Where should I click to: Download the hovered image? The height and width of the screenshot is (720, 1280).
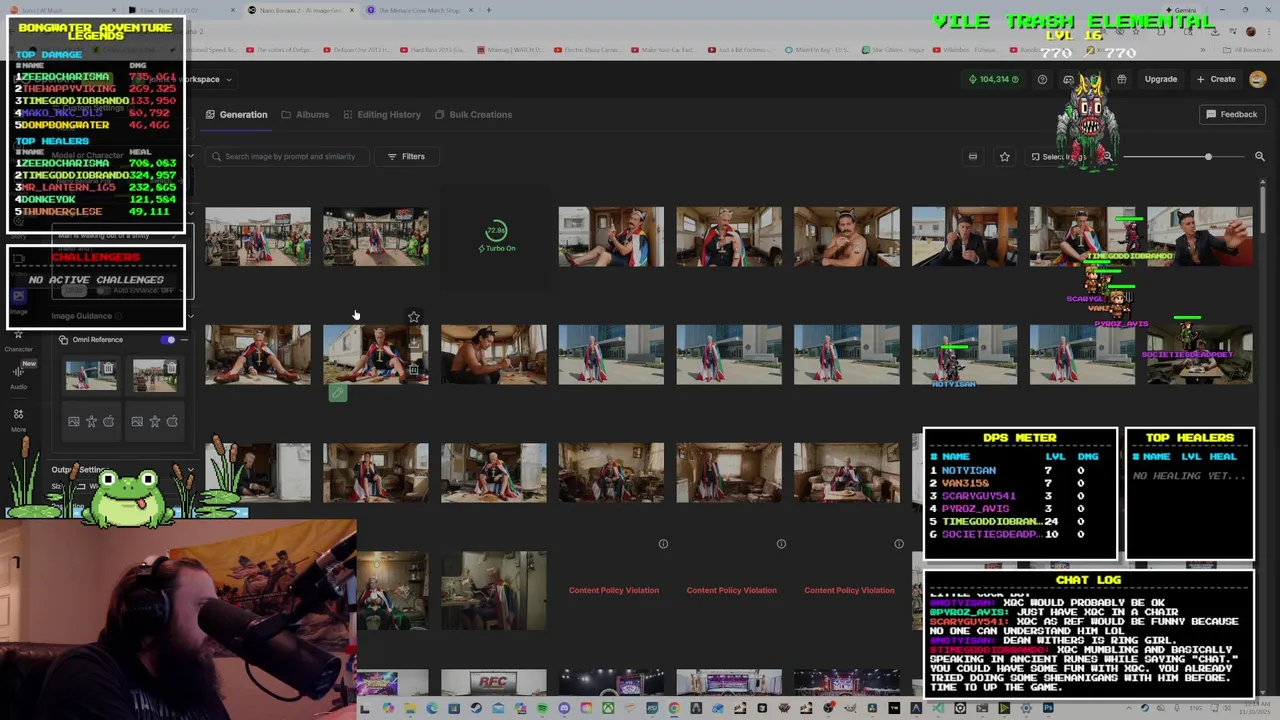coord(414,343)
